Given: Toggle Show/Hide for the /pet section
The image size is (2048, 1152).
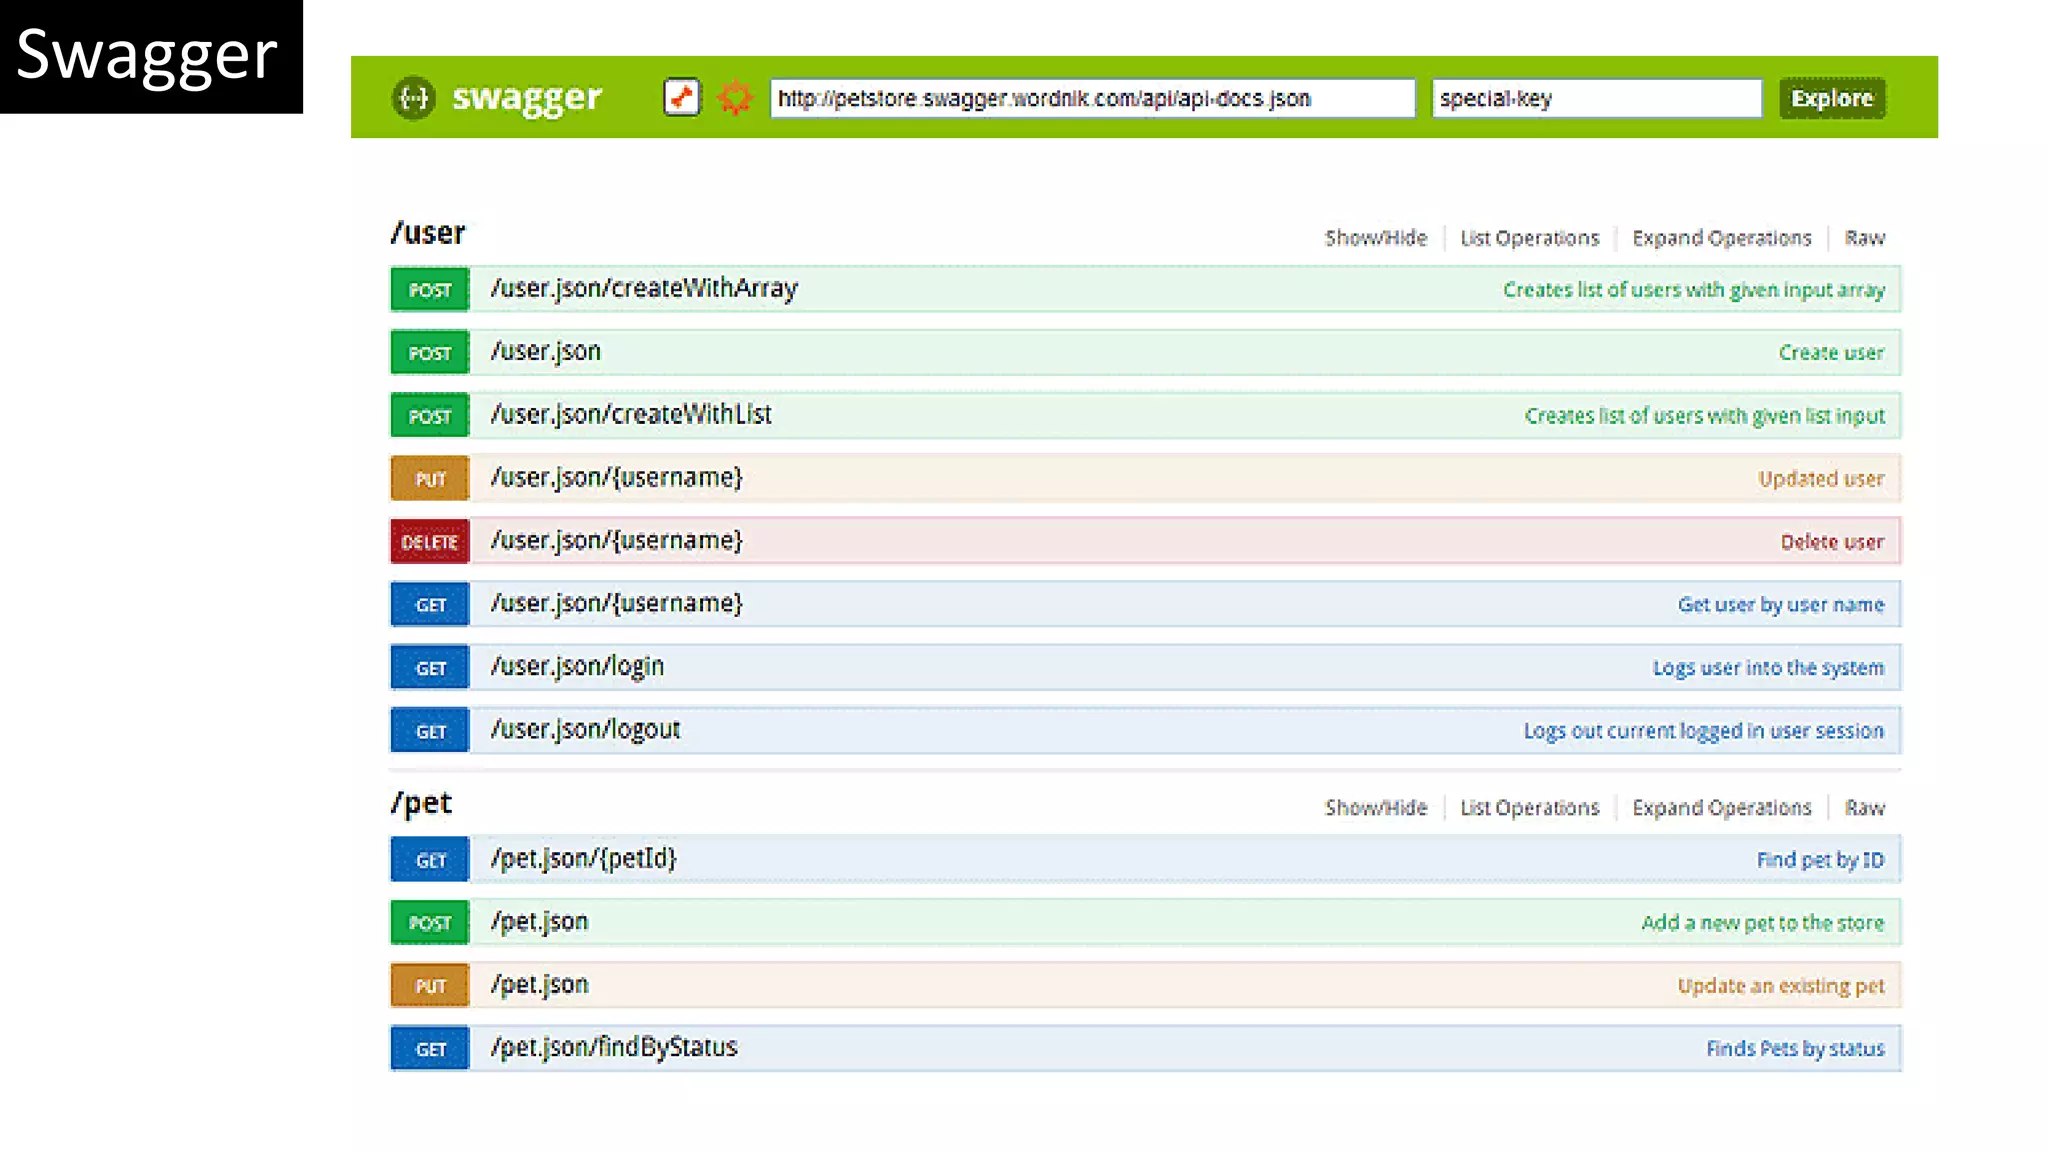Looking at the screenshot, I should 1376,808.
